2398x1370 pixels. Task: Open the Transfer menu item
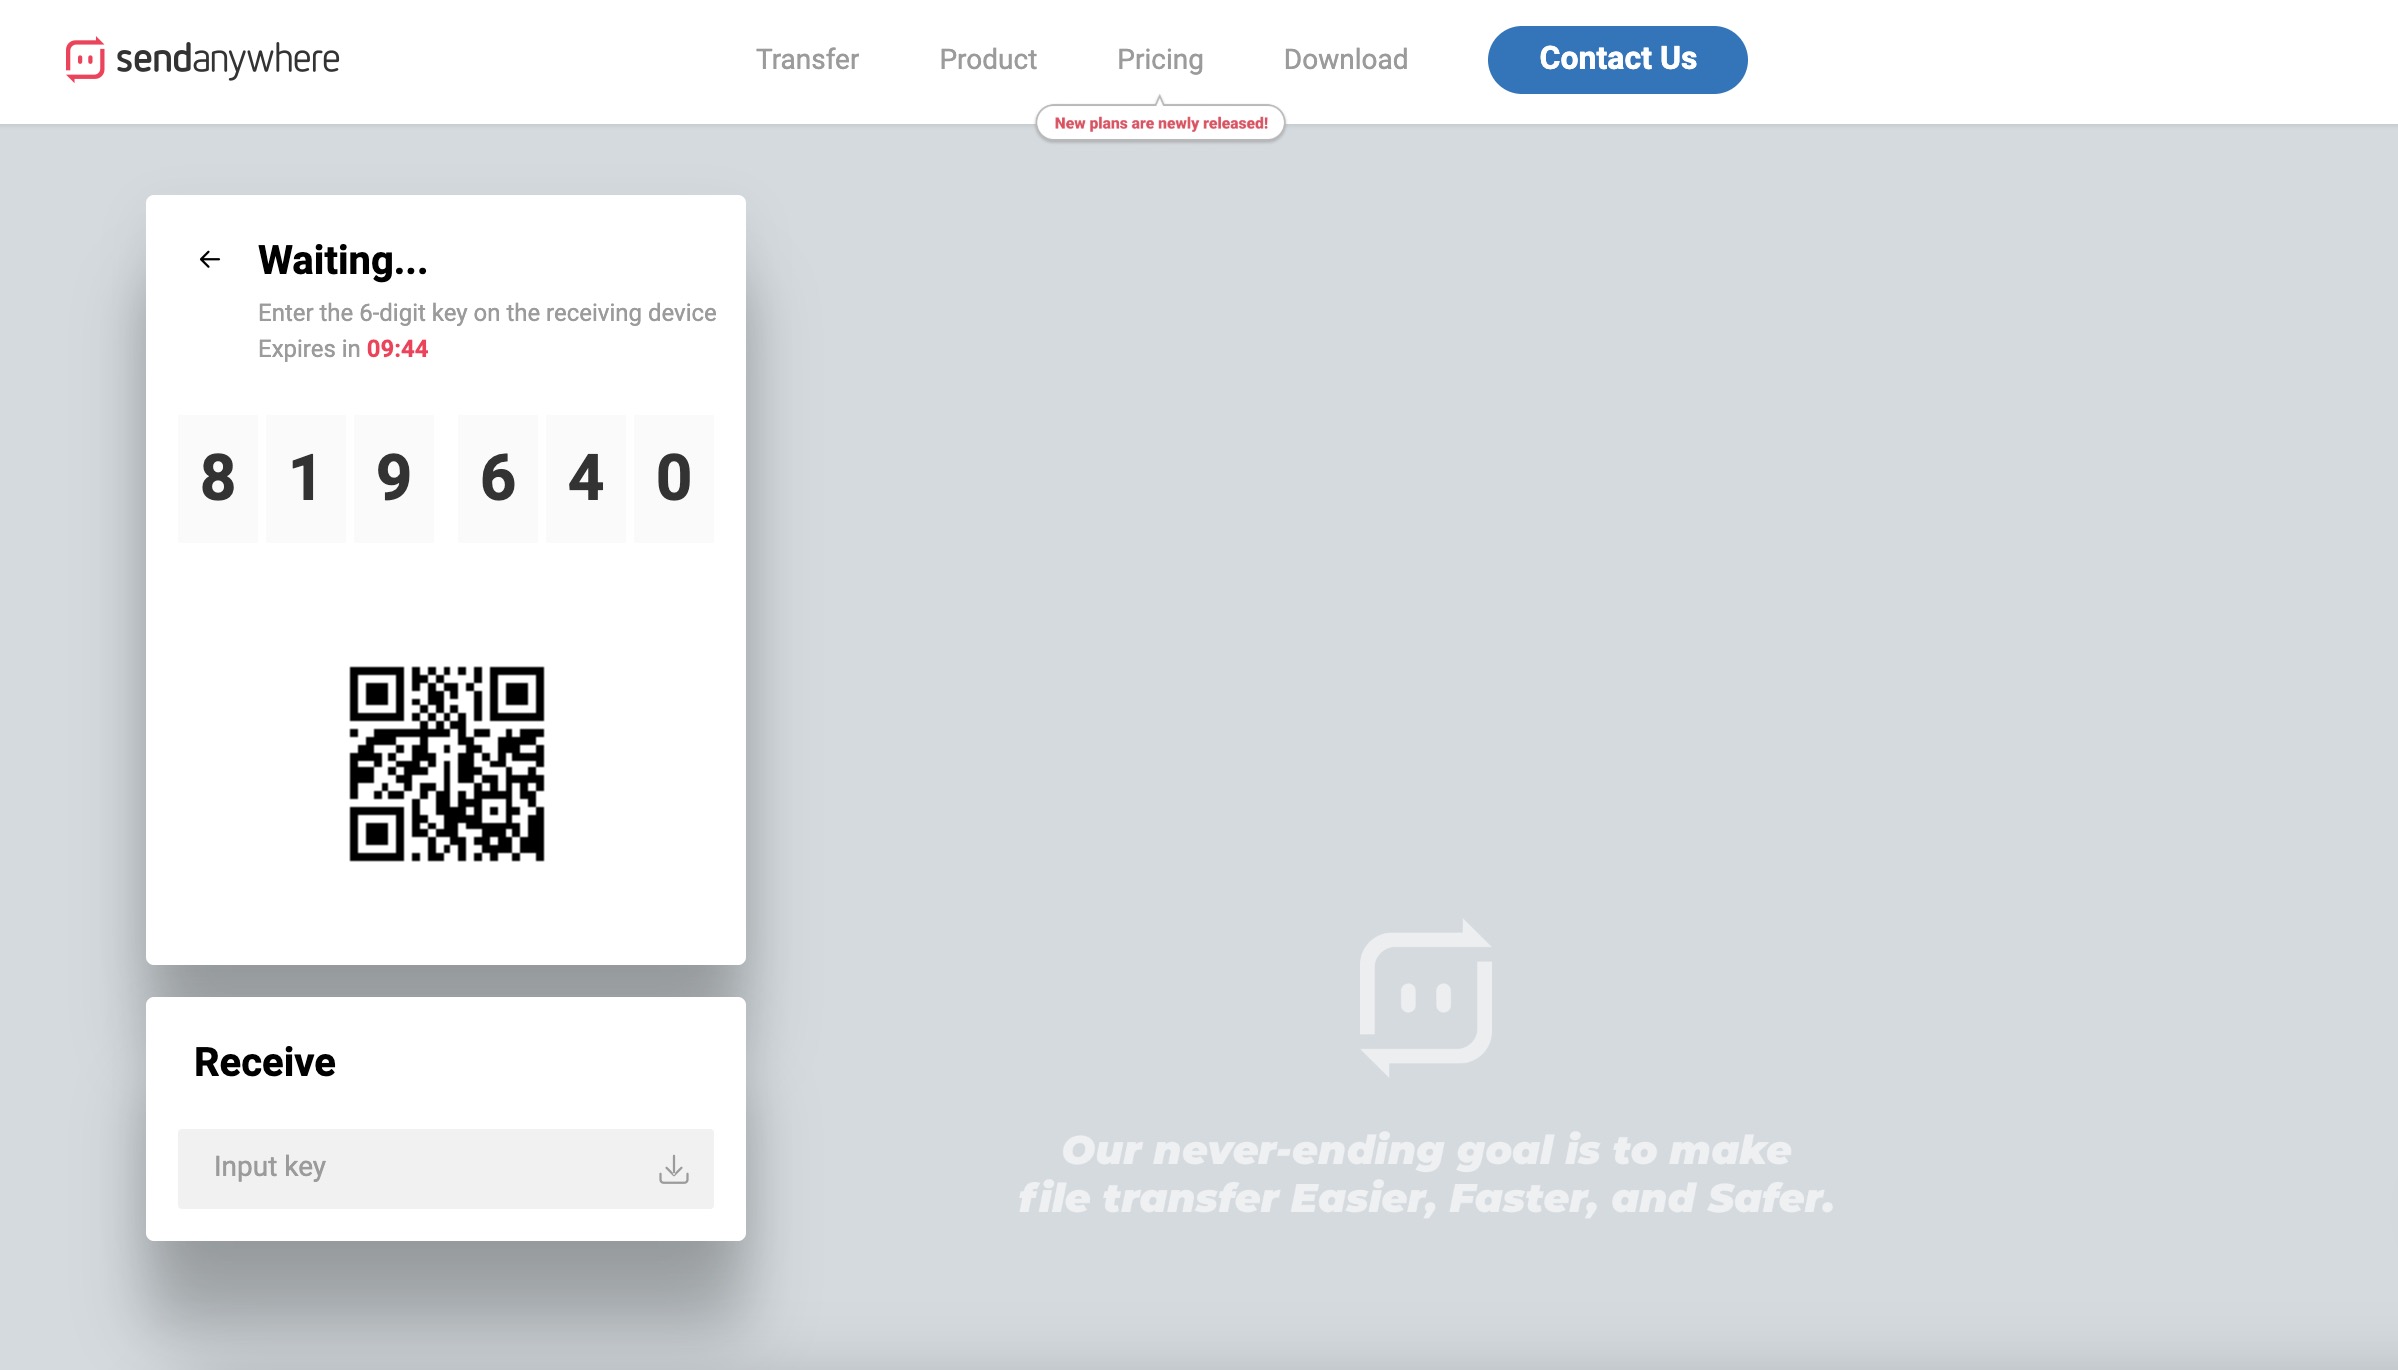[x=807, y=59]
